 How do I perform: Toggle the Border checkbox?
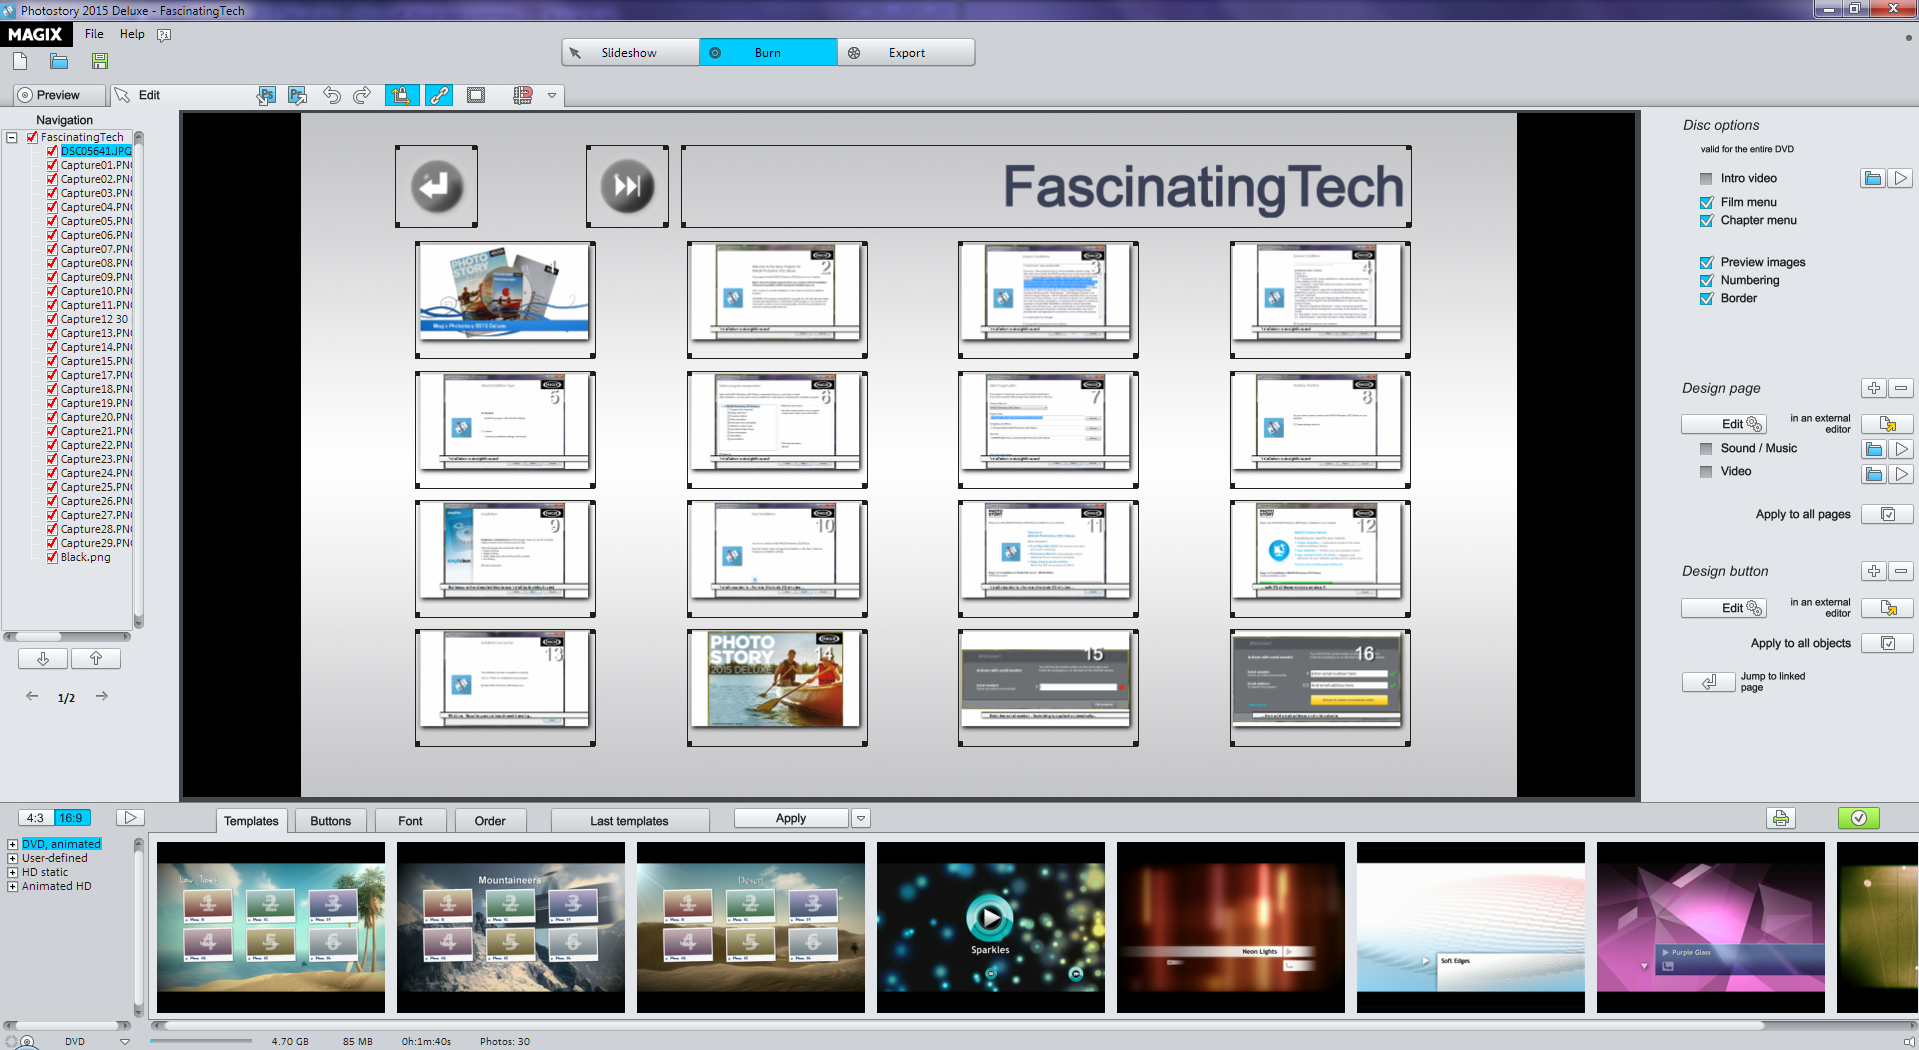tap(1706, 299)
